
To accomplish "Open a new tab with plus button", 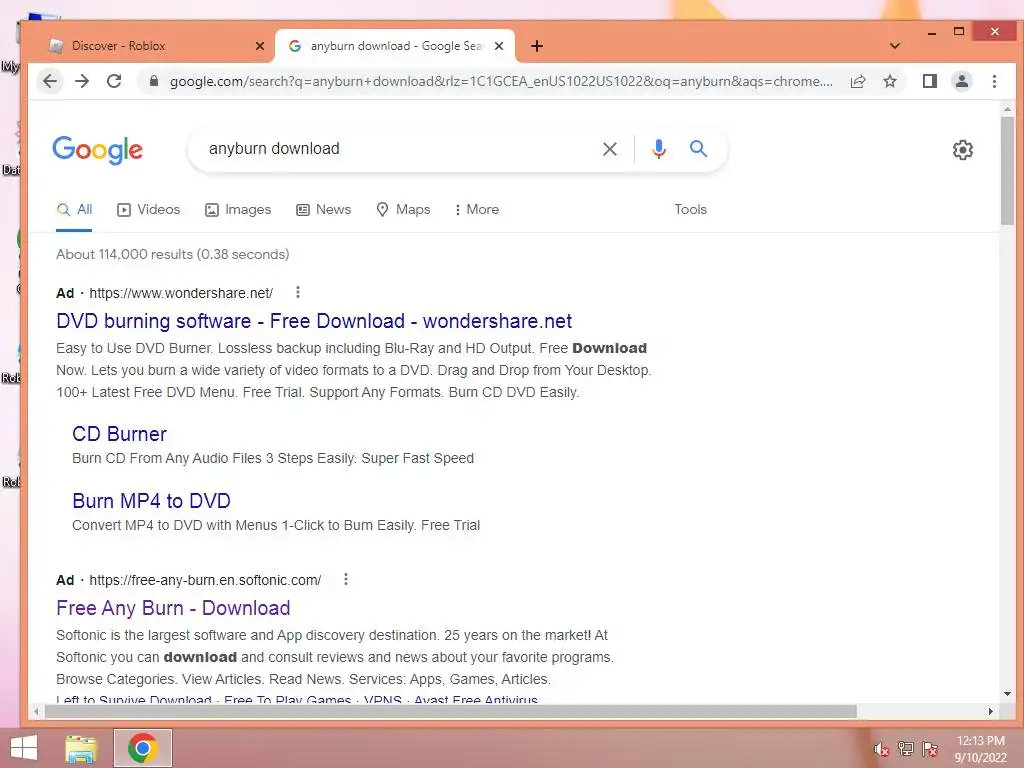I will [x=536, y=46].
